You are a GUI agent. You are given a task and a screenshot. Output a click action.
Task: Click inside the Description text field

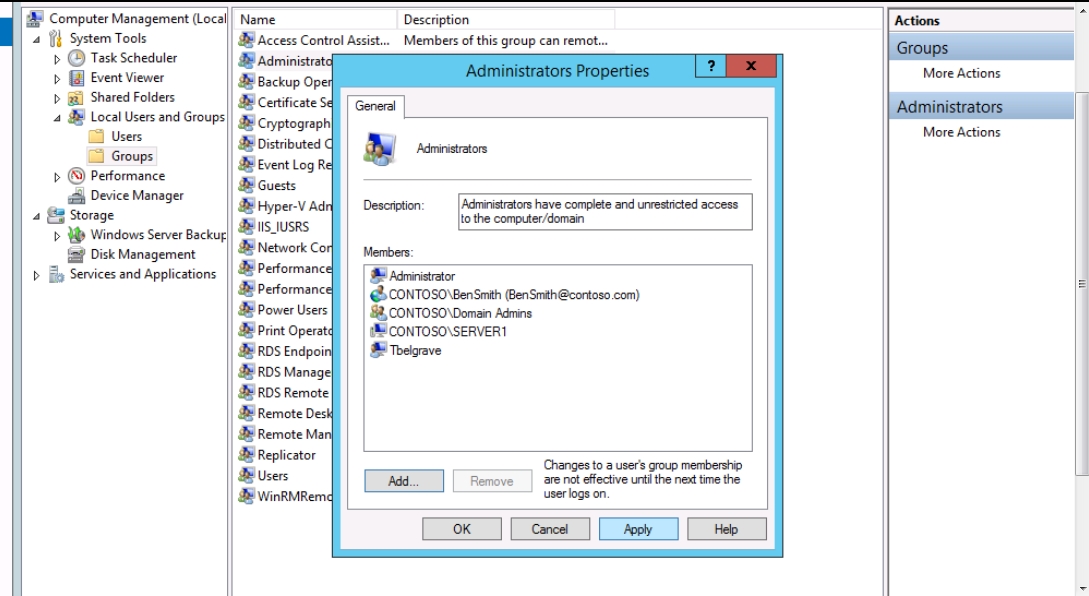pos(604,211)
